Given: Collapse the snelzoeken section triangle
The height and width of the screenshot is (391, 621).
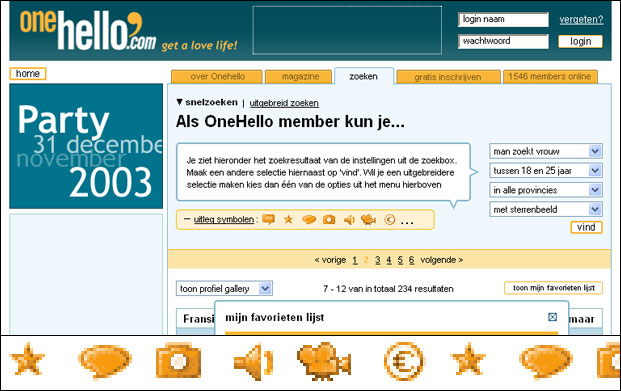Looking at the screenshot, I should [x=179, y=102].
